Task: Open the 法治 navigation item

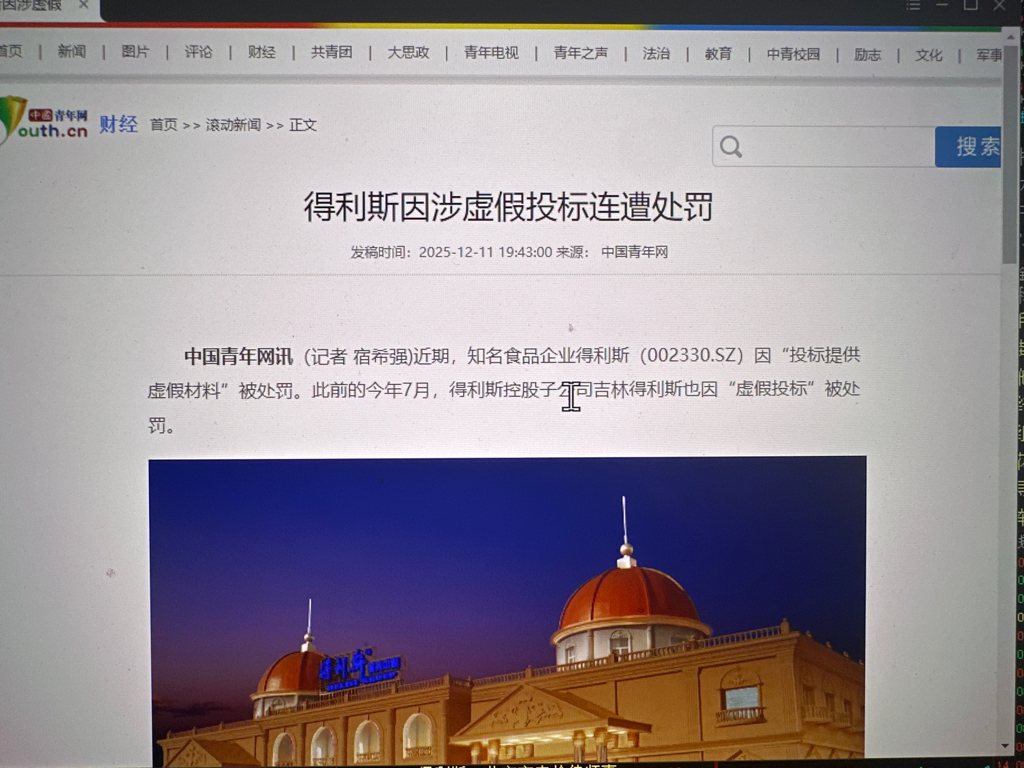Action: coord(656,53)
